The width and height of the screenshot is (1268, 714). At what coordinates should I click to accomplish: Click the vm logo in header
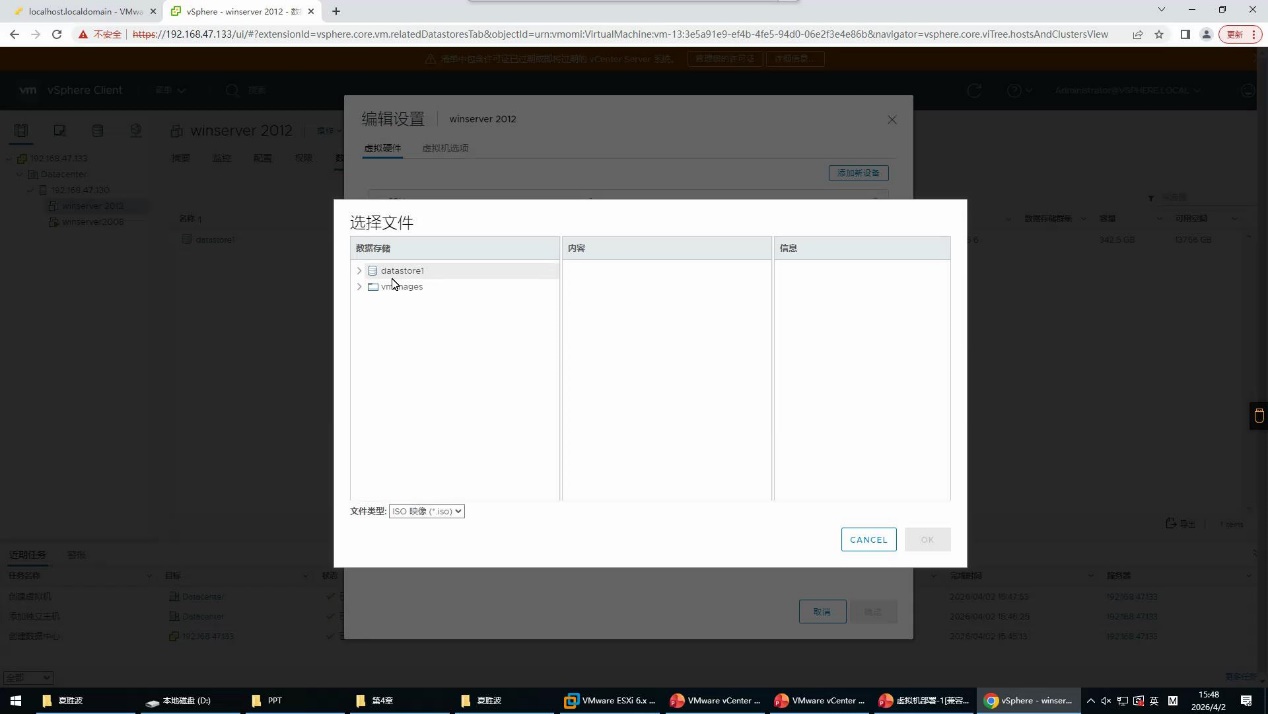pyautogui.click(x=27, y=90)
